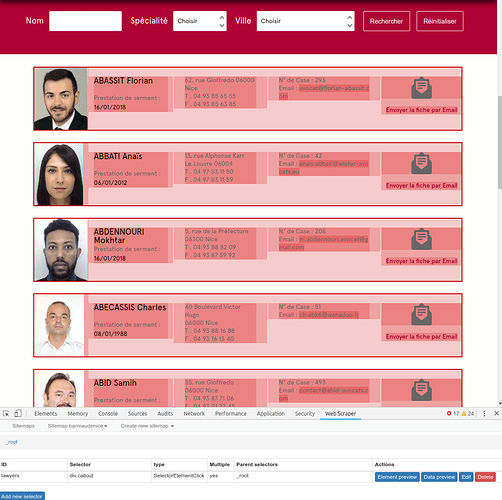This screenshot has height=500, width=502.
Task: Expand Create new sitemap menu
Action: point(147,426)
